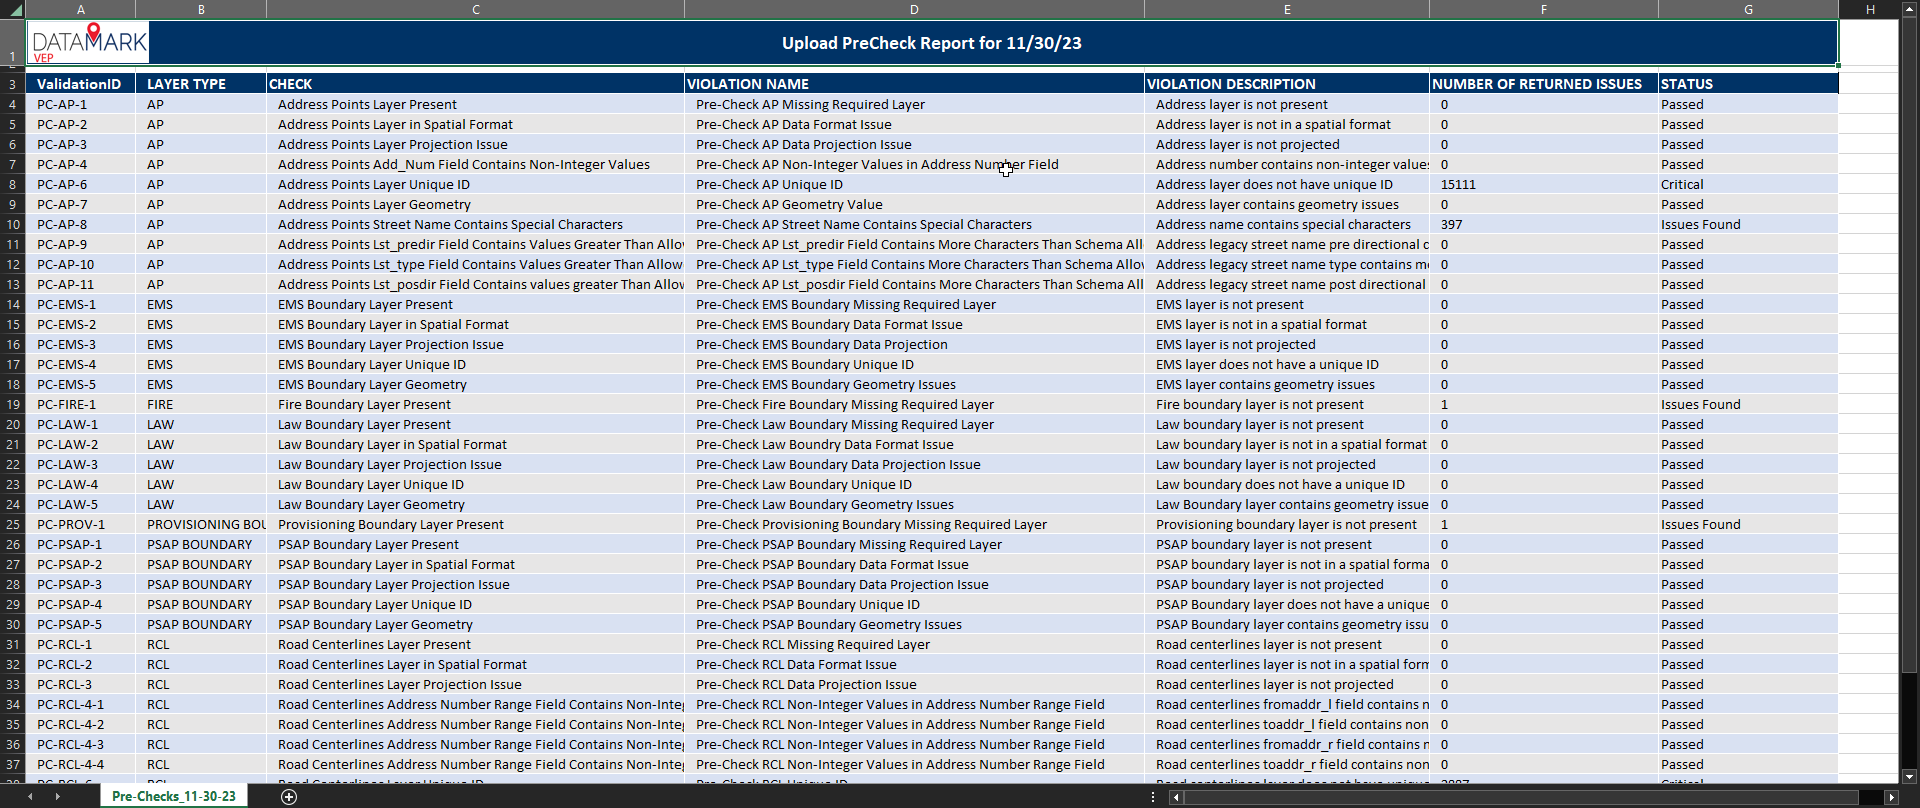The height and width of the screenshot is (808, 1920).
Task: Select the VIOLATION NAME header cell
Action: [914, 84]
